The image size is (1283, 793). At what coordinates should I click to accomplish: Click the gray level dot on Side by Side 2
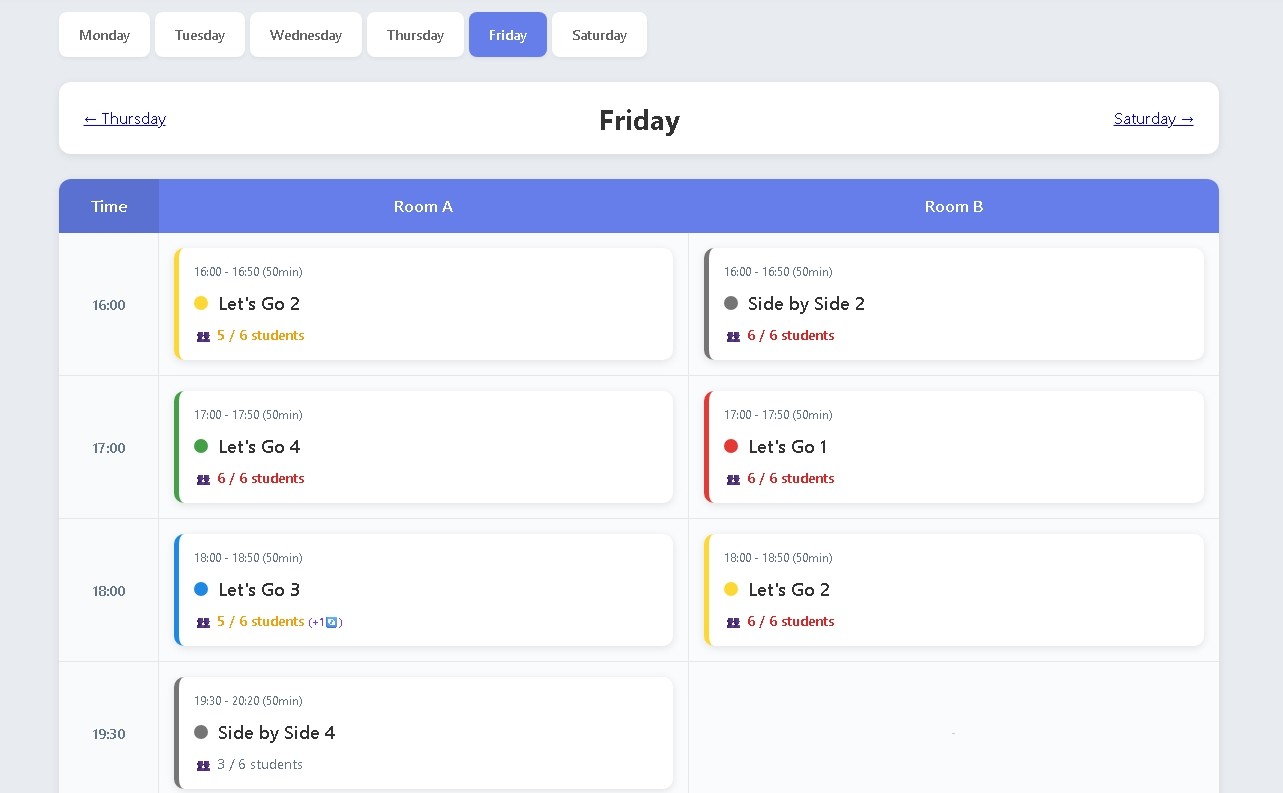[x=731, y=303]
